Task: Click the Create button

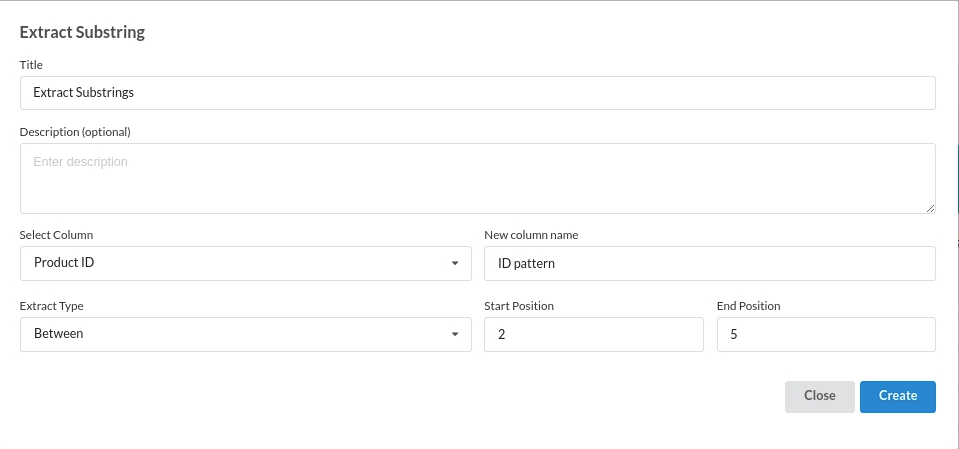Action: click(898, 397)
